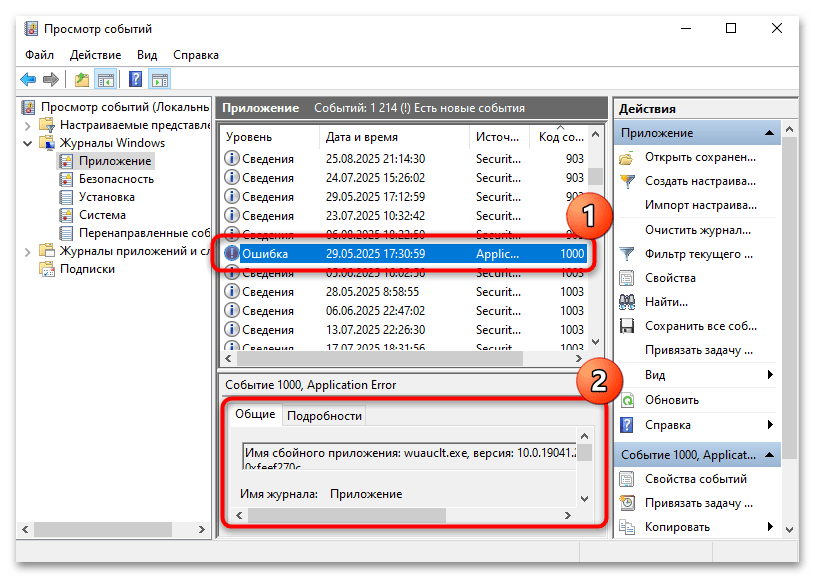
Task: Open the Действие menu
Action: (x=95, y=55)
